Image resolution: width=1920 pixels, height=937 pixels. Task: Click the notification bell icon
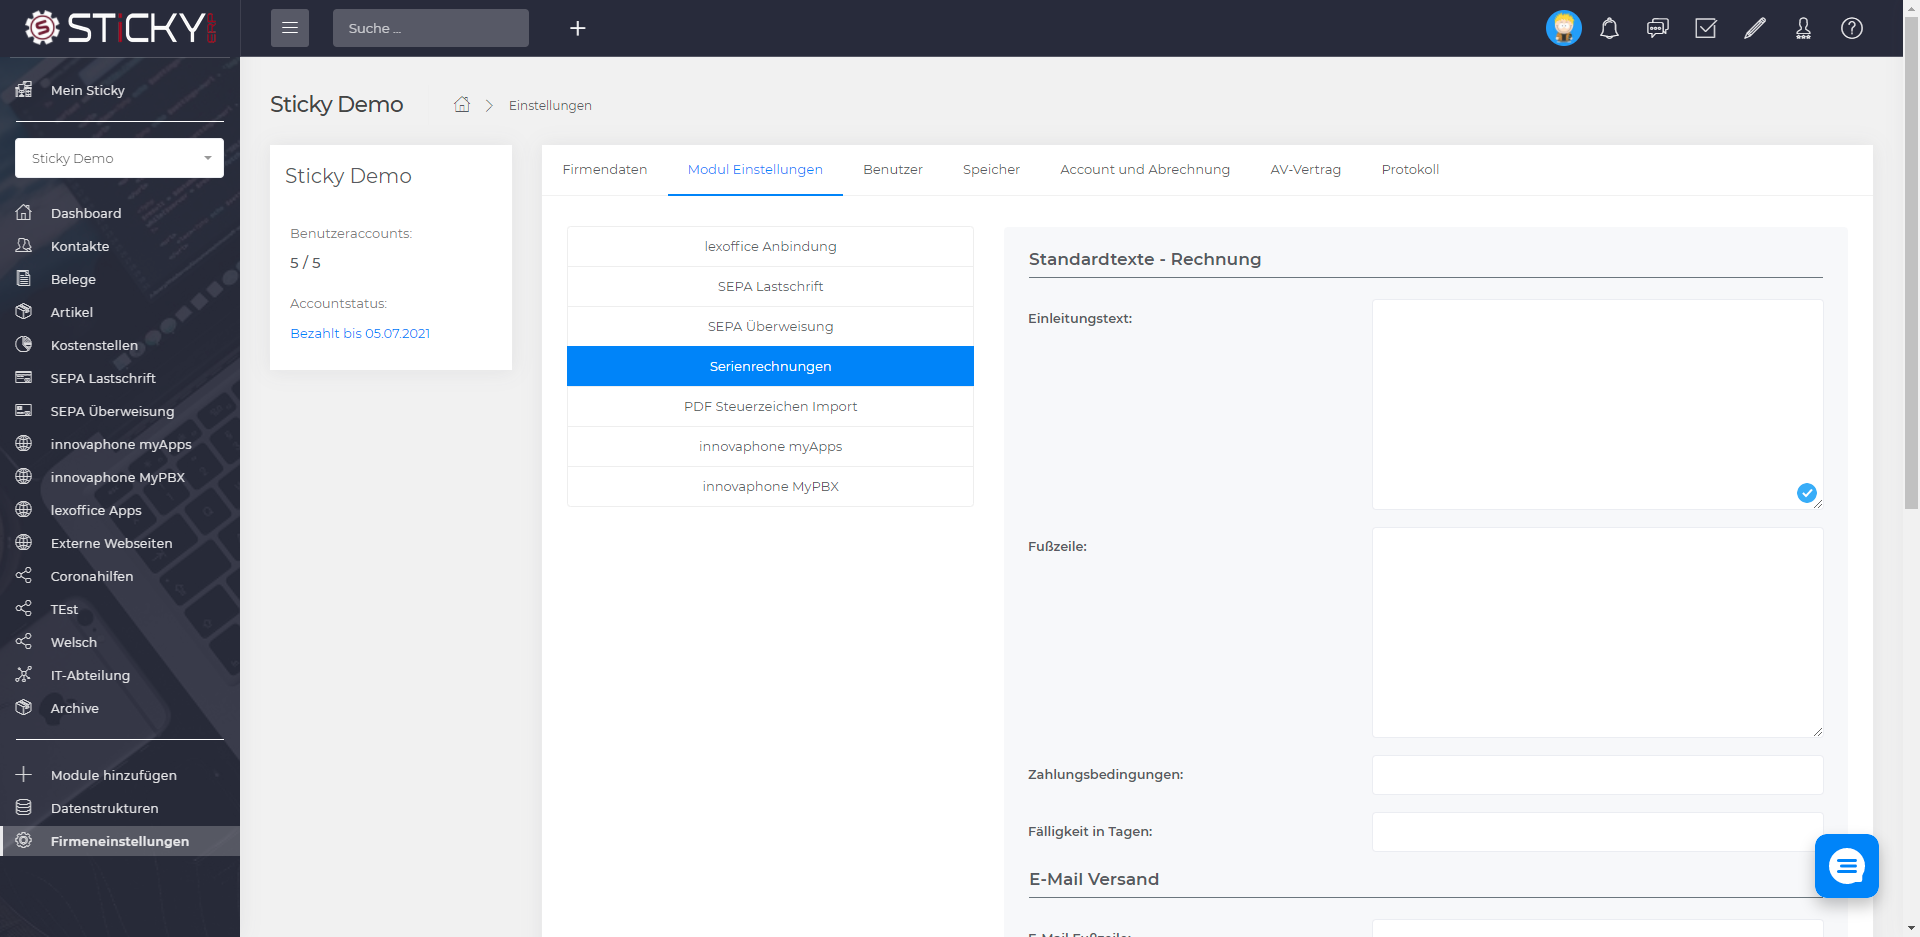1609,28
